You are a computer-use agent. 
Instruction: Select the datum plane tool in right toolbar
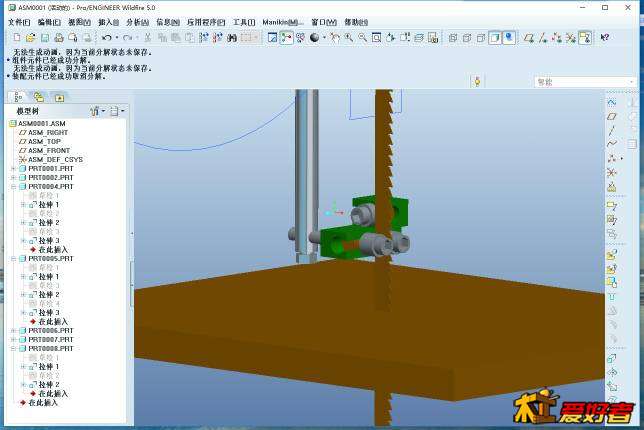(x=612, y=115)
